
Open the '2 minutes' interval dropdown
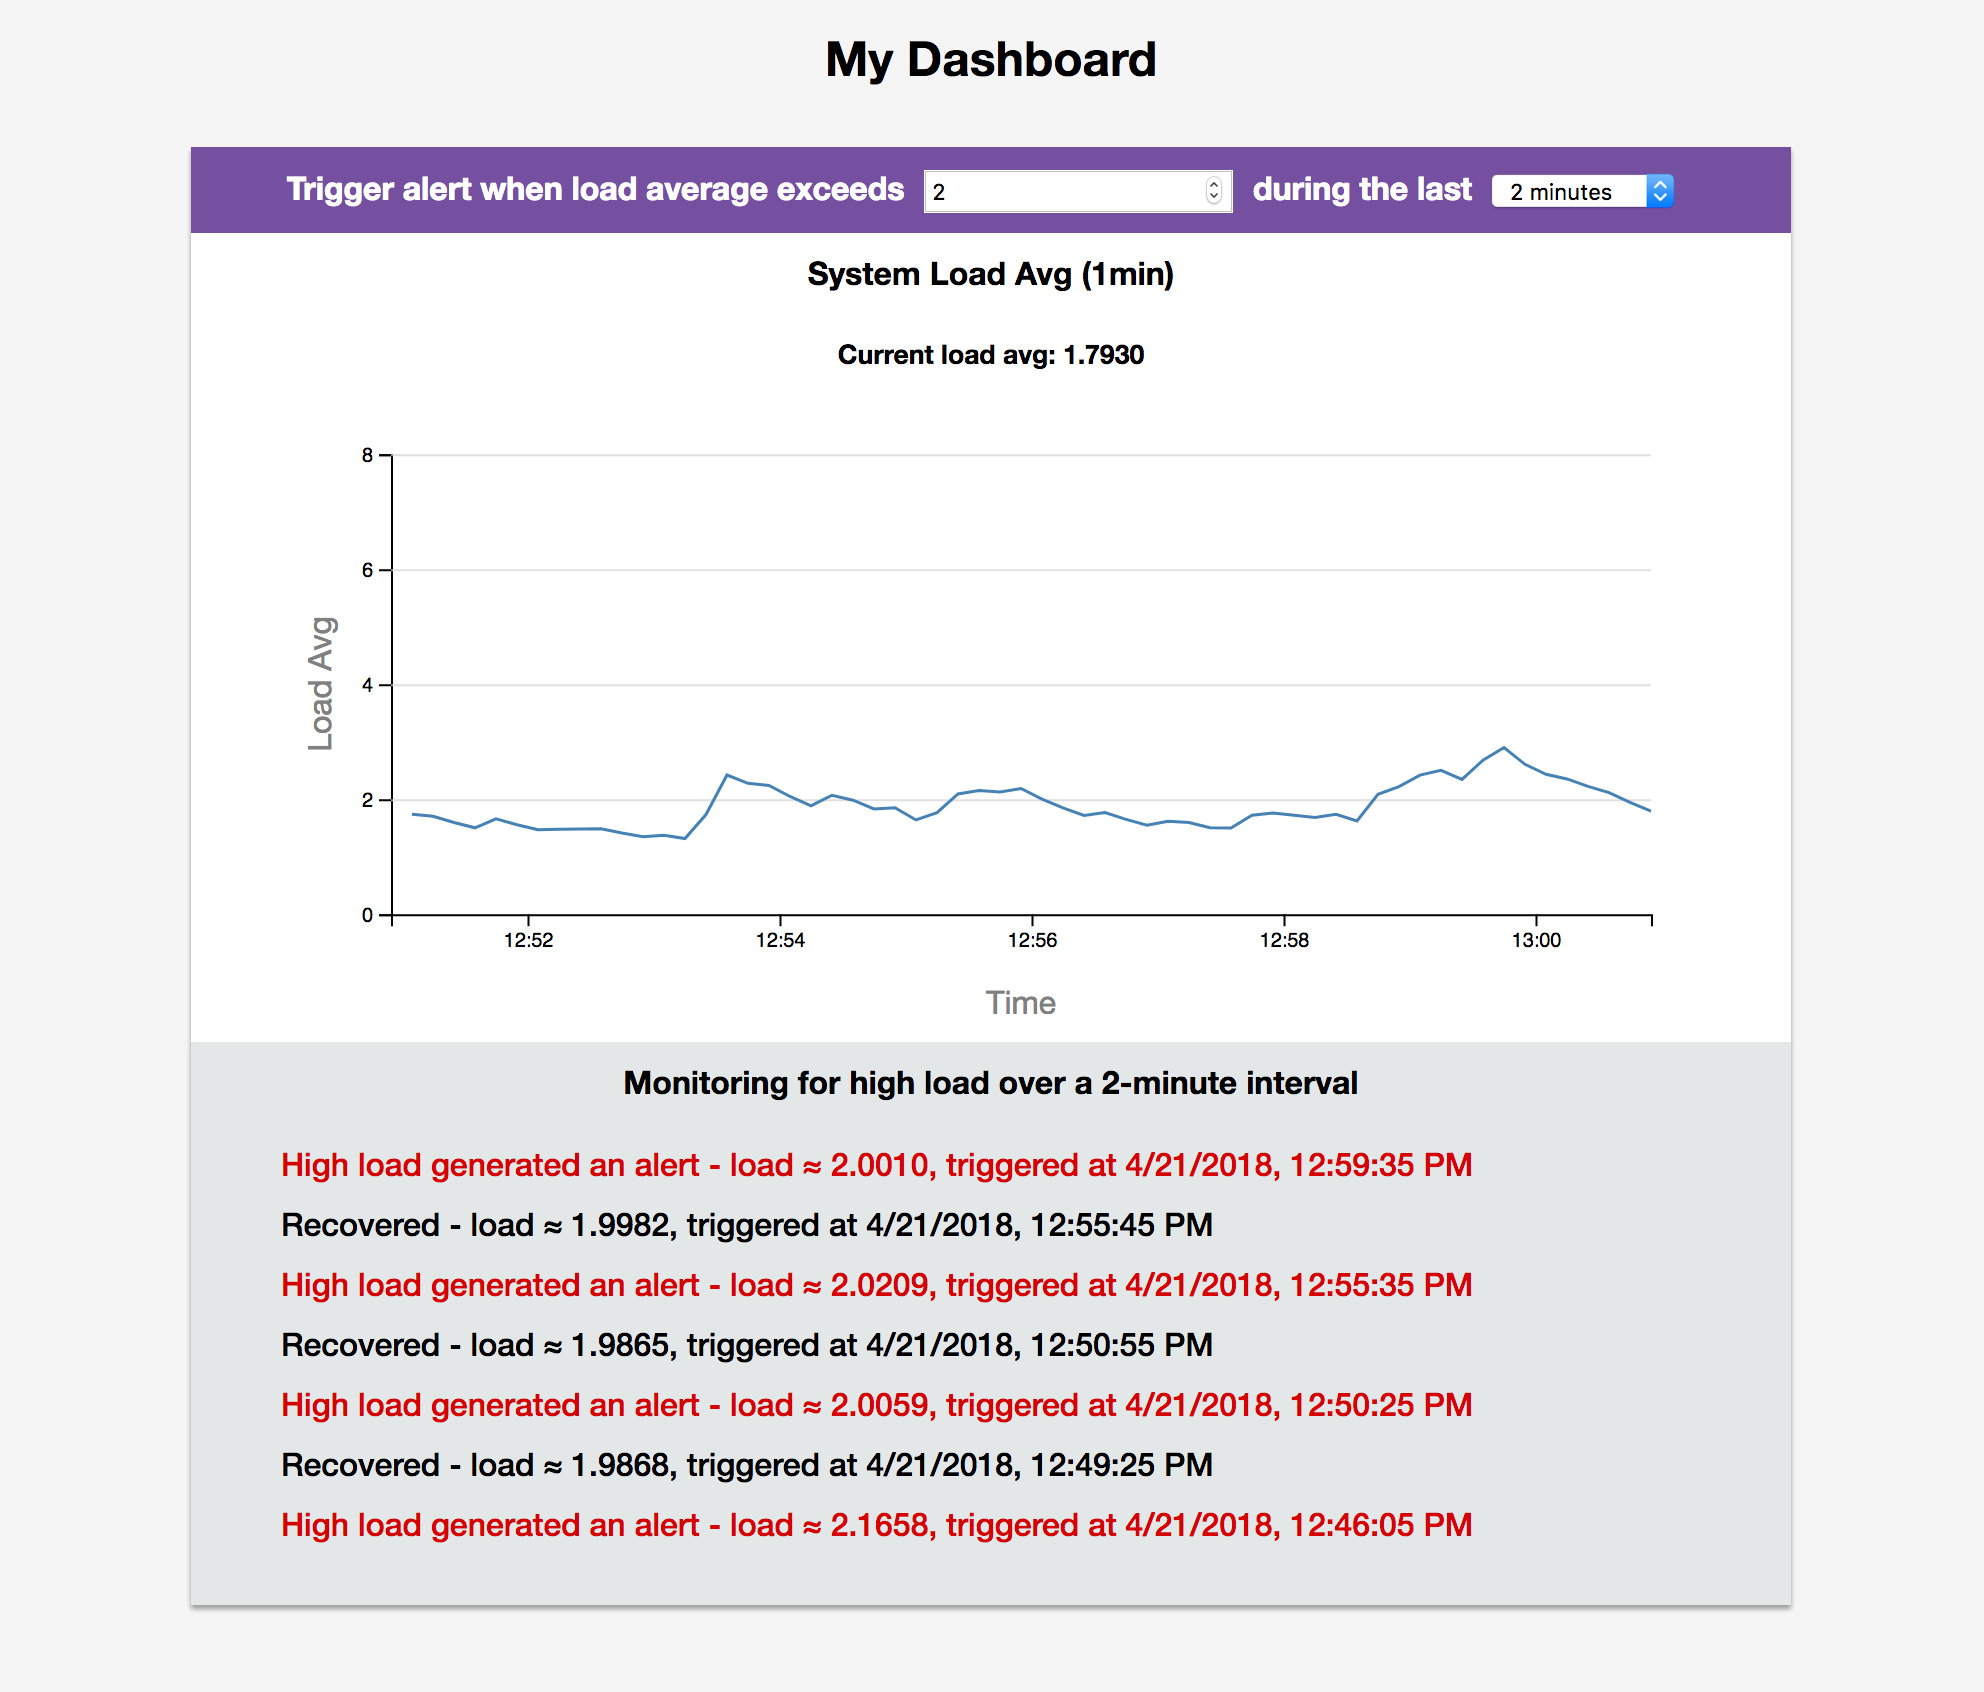(1568, 191)
